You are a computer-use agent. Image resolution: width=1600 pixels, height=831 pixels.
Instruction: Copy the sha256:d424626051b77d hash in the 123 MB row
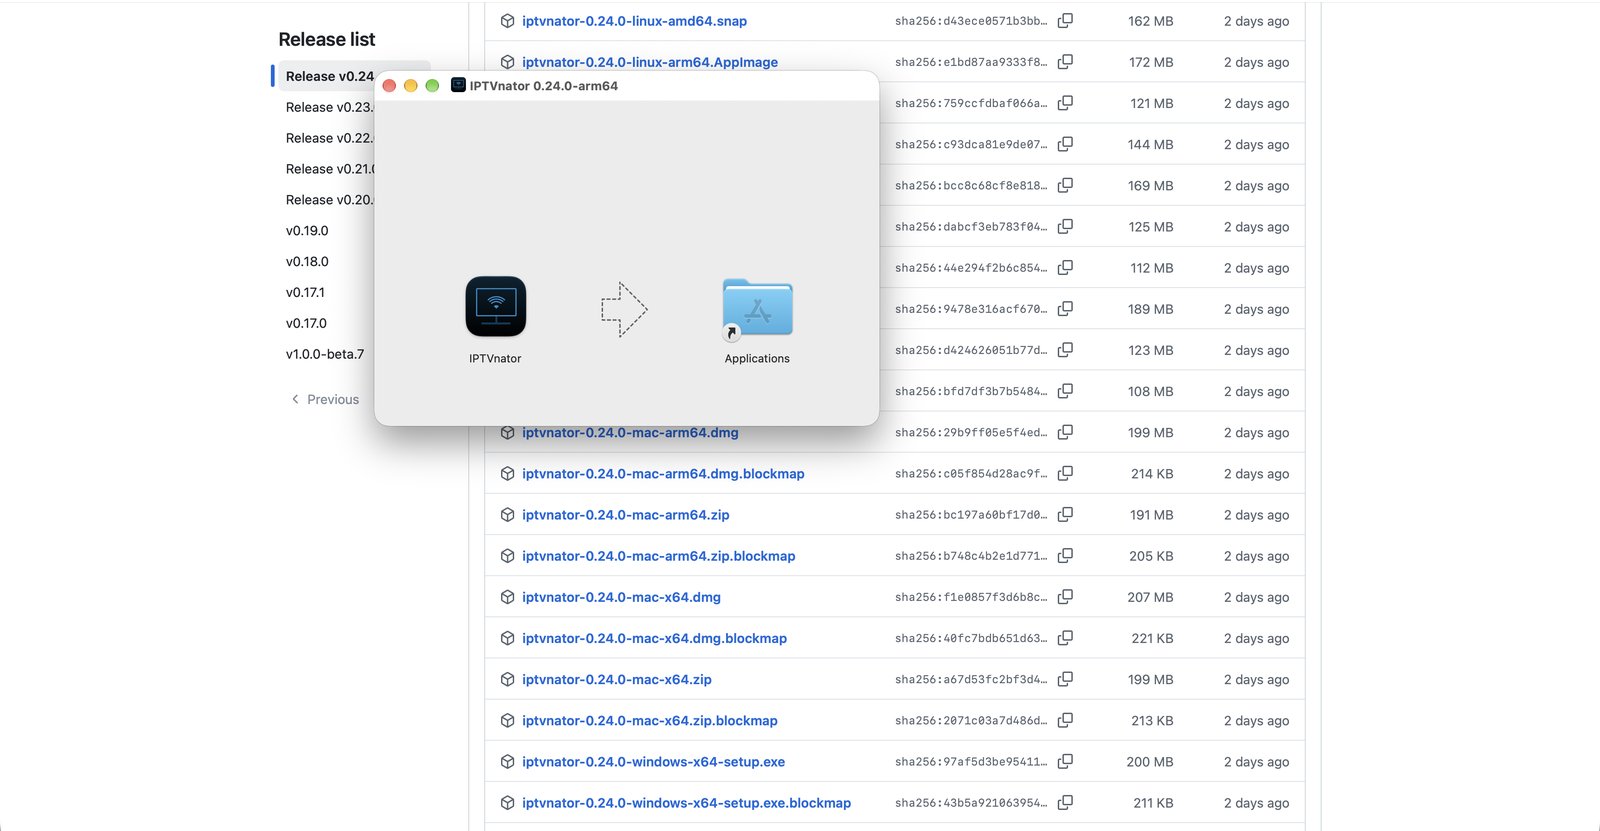(x=1065, y=349)
